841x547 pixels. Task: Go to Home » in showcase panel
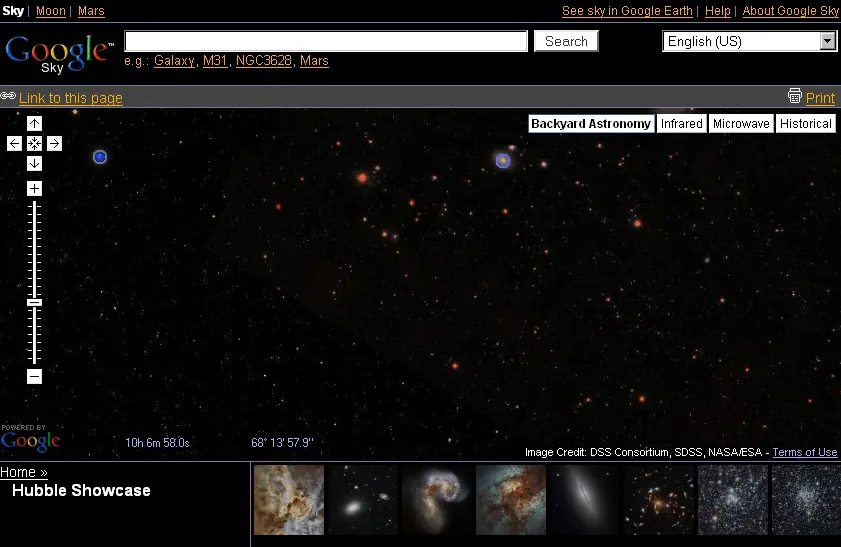[x=24, y=472]
